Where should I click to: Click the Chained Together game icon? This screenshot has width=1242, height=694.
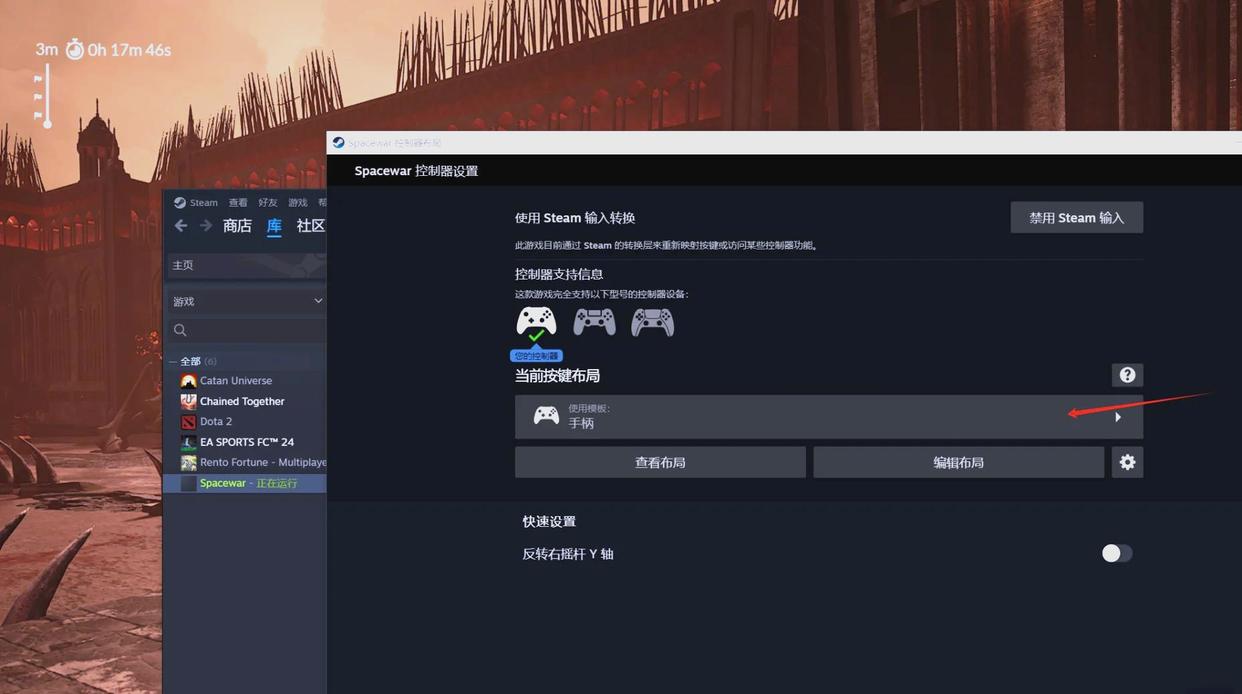click(188, 401)
